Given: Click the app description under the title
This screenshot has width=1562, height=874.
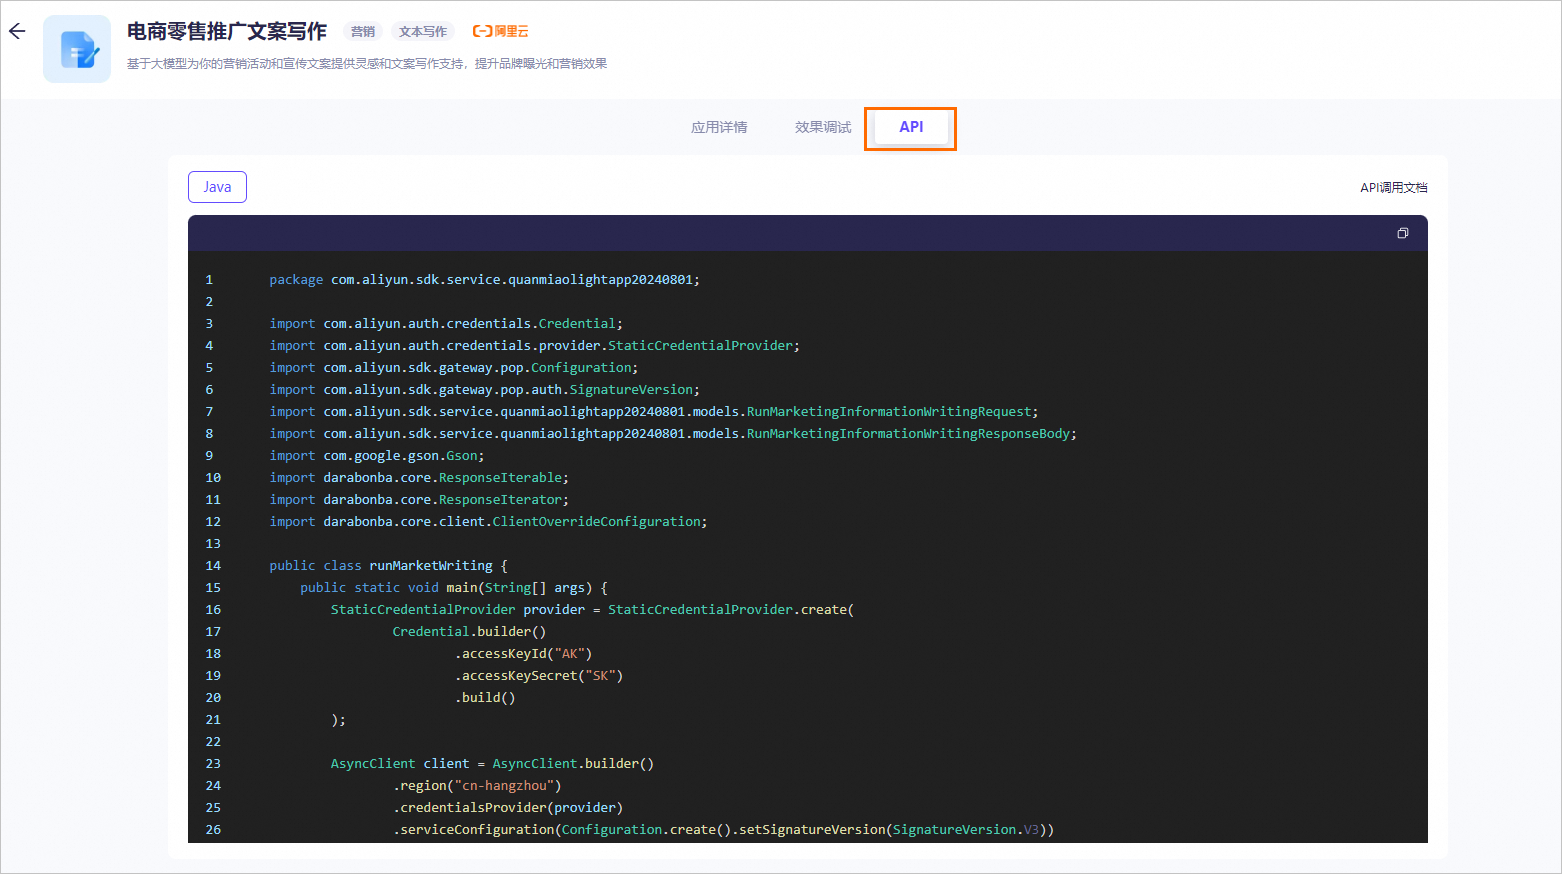Looking at the screenshot, I should [367, 63].
